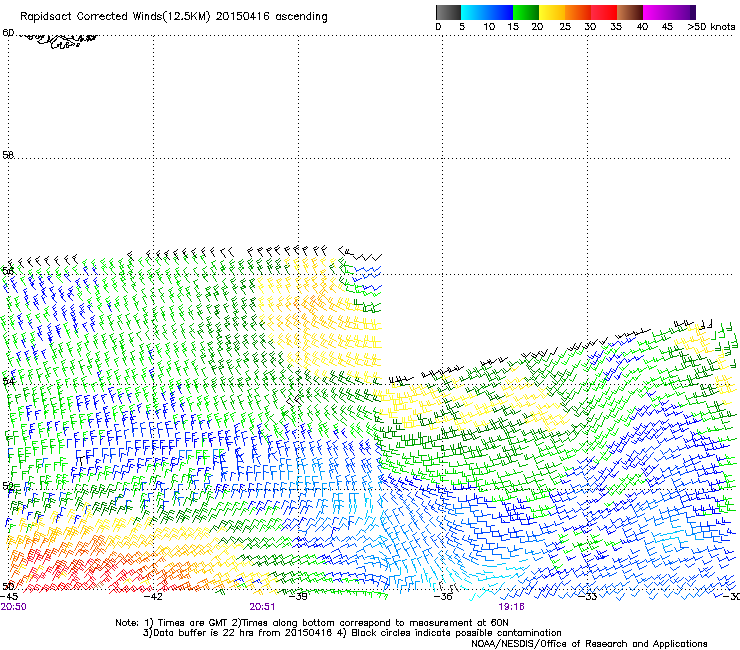Screen dimensions: 740x650
Task: Click the latitude label '52'
Action: [8, 486]
